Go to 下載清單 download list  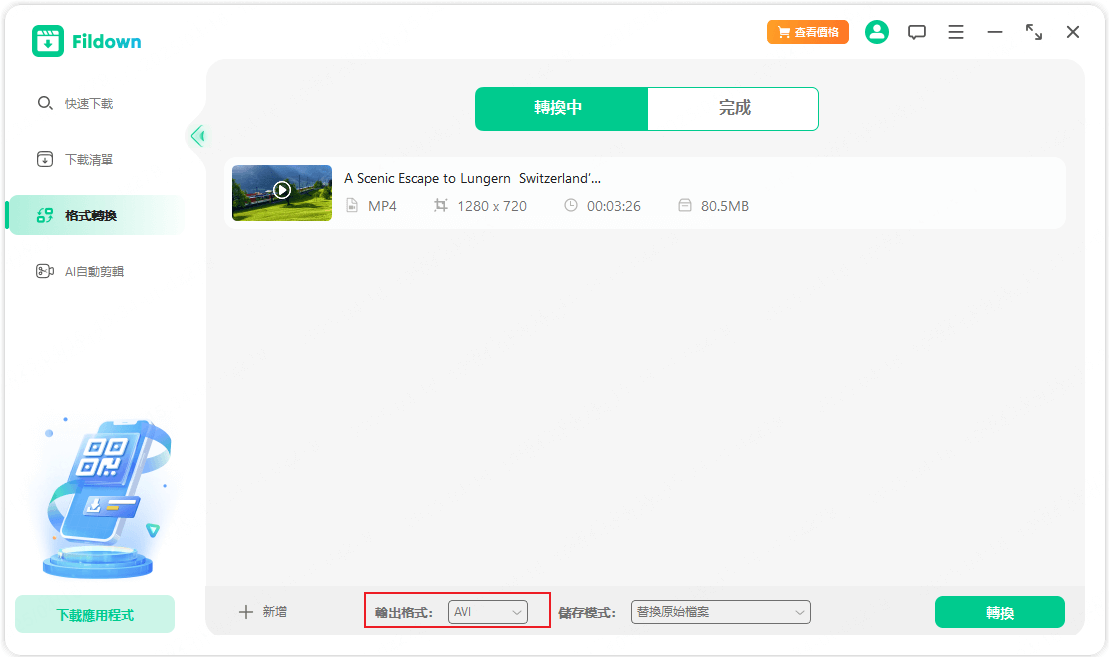88,159
